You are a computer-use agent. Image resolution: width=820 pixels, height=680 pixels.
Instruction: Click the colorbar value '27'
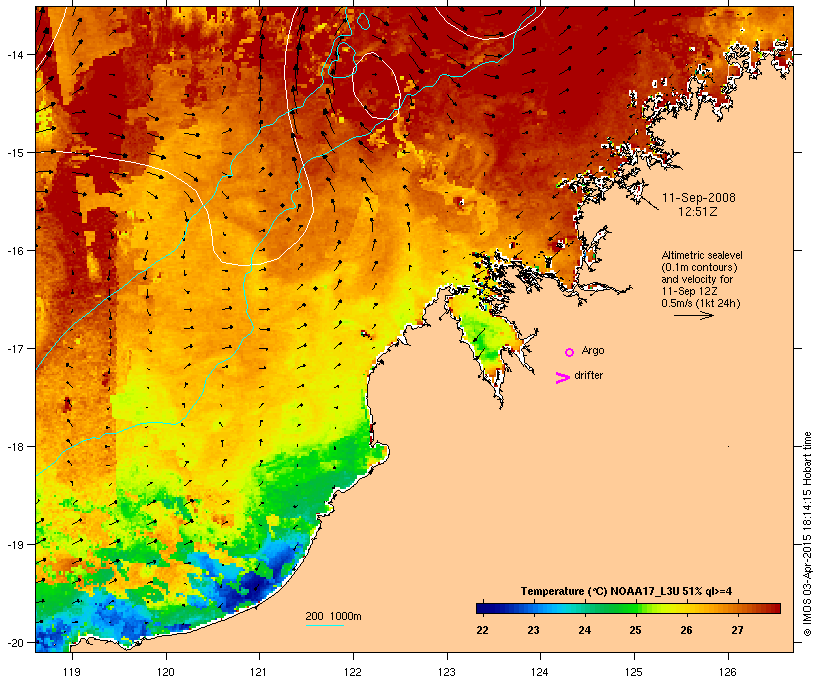click(x=737, y=630)
